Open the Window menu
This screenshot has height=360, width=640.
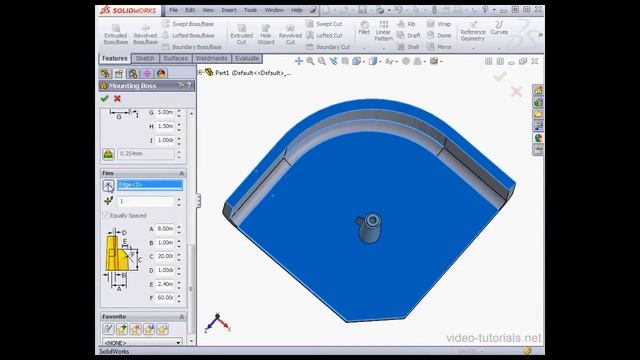[x=274, y=10]
